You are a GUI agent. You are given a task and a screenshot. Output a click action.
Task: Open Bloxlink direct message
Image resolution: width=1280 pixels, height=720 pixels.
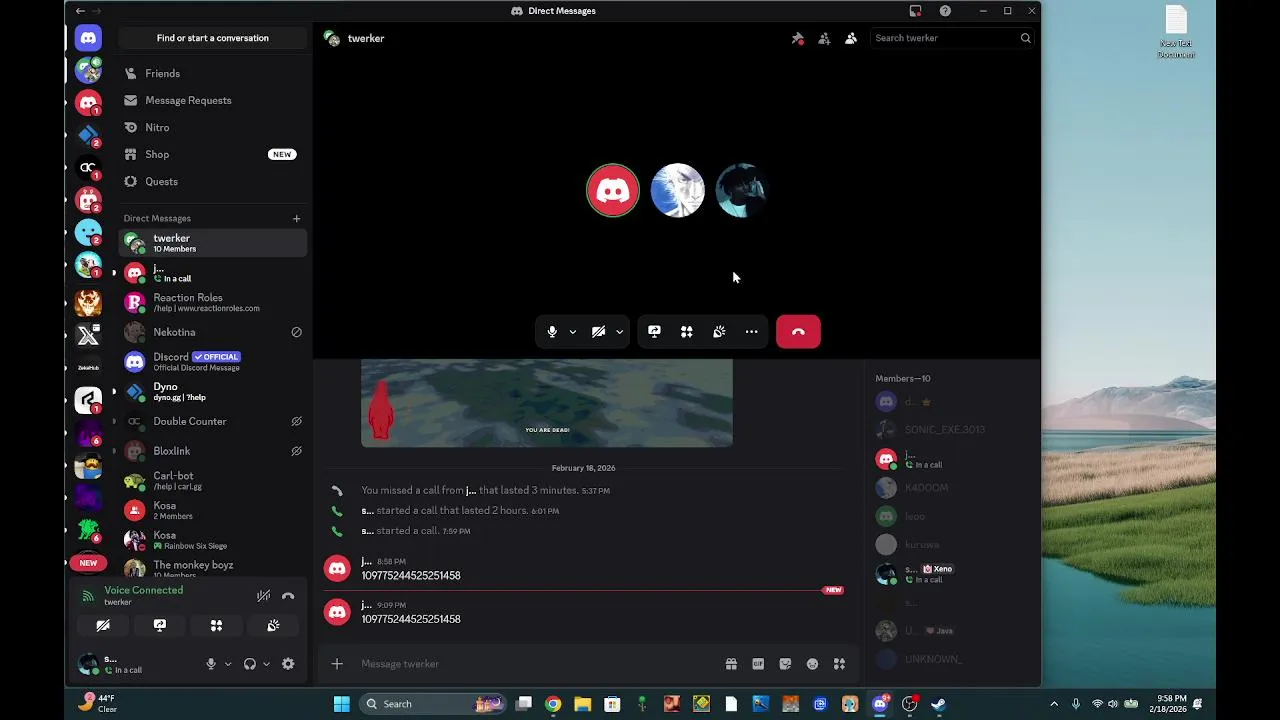click(x=212, y=451)
